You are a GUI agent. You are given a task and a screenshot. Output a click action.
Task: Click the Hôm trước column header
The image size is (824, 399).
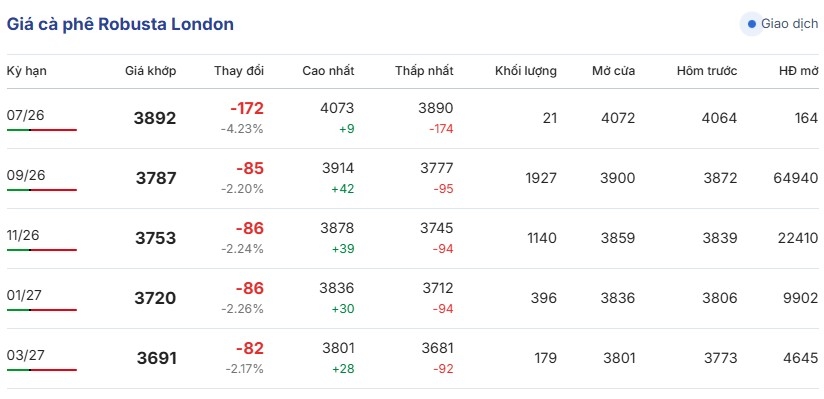point(707,71)
